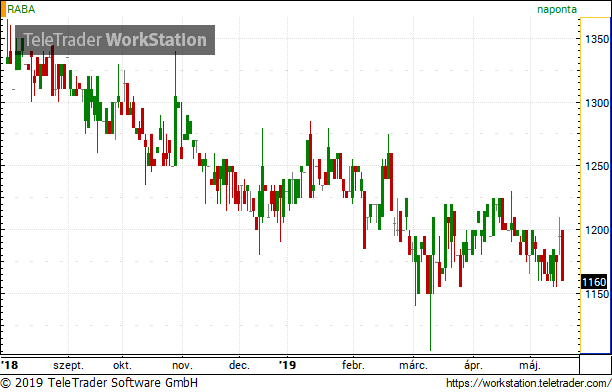The height and width of the screenshot is (392, 612).
Task: Click the 1250 price axis label
Action: 597,166
